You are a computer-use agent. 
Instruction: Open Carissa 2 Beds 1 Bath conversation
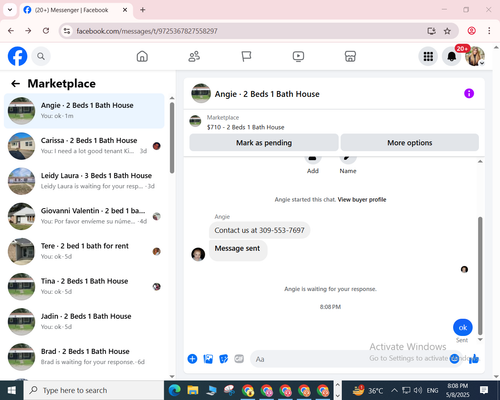84,146
